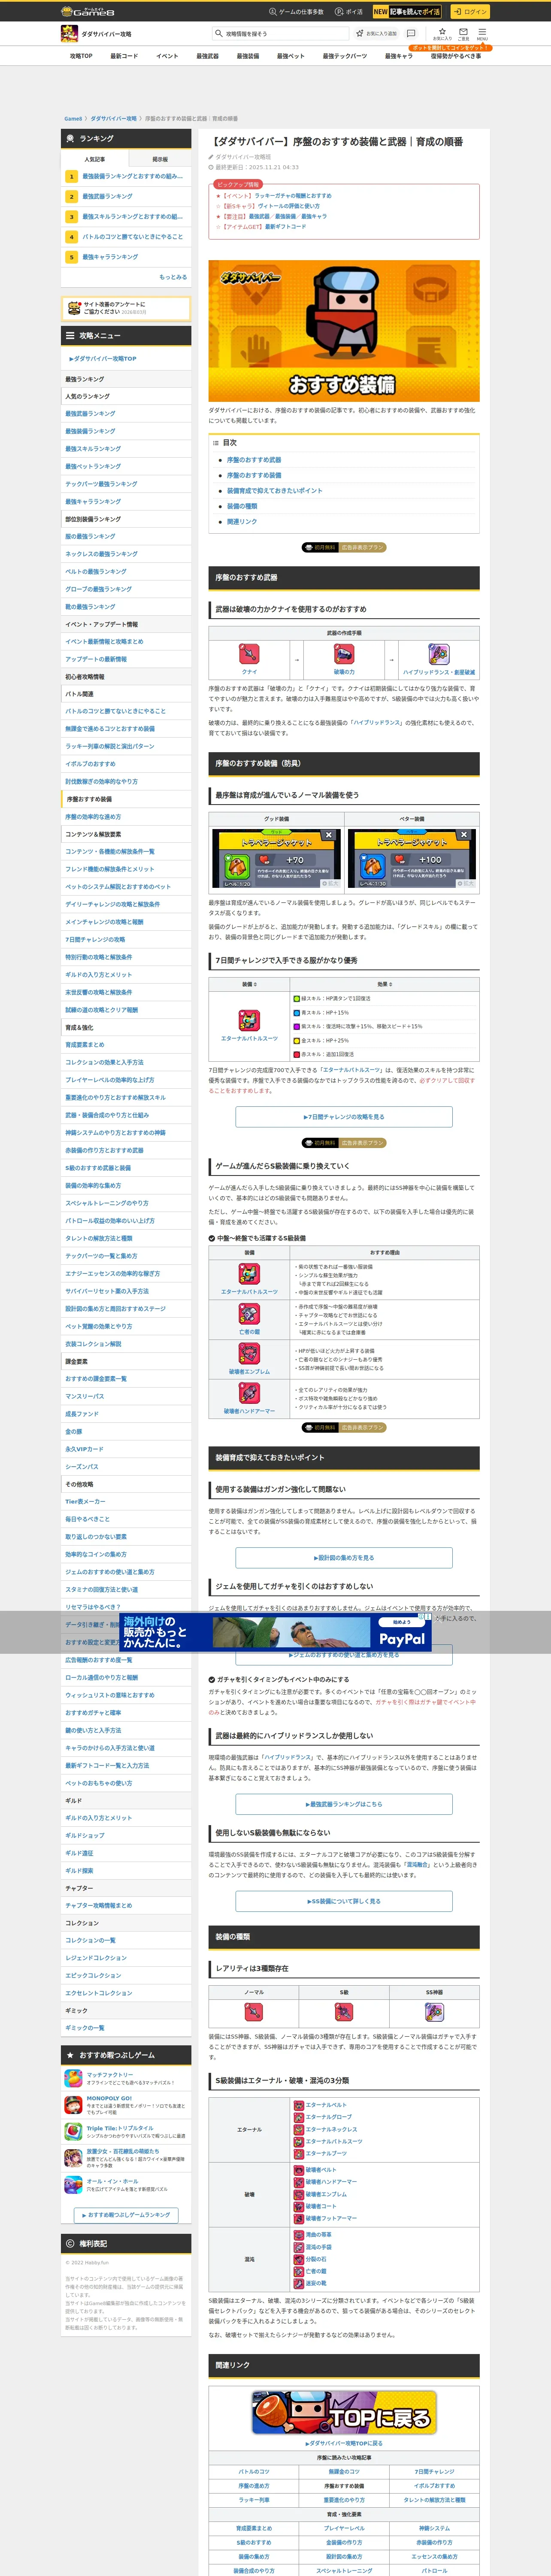Open ギルドショップ sidebar link
The image size is (551, 2576).
point(84,1835)
